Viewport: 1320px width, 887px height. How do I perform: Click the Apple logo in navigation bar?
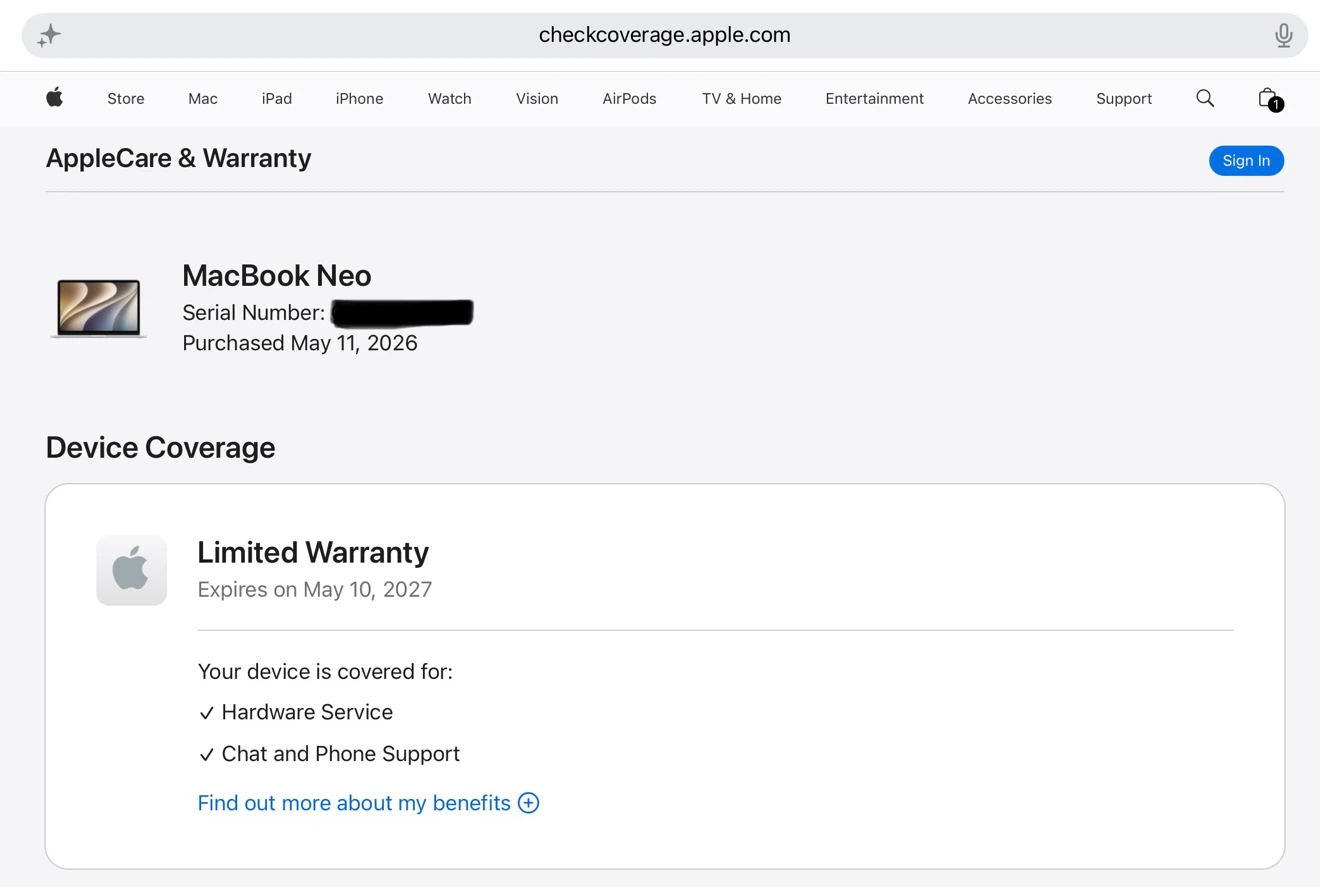[x=55, y=97]
